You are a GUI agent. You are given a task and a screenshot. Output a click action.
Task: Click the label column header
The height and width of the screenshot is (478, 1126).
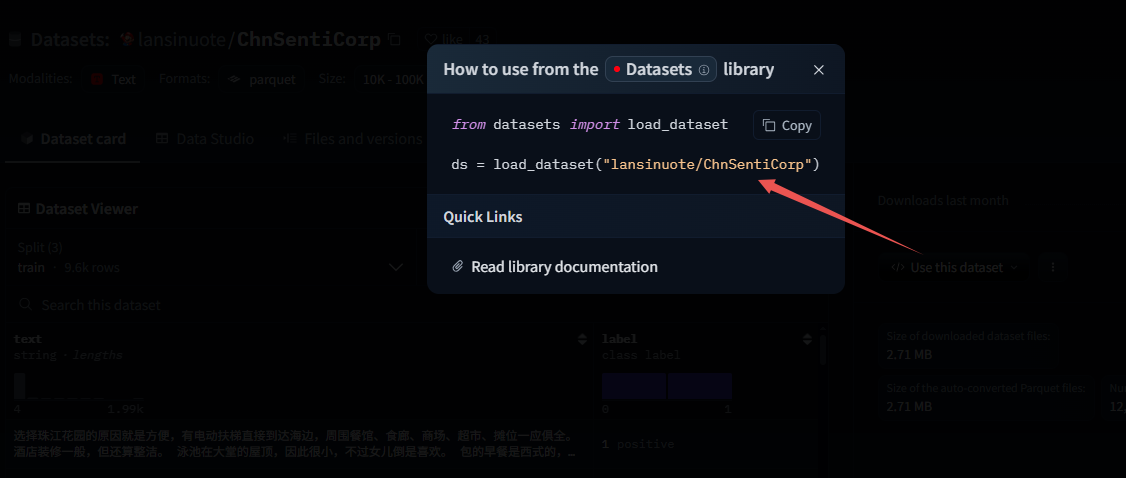(x=620, y=339)
